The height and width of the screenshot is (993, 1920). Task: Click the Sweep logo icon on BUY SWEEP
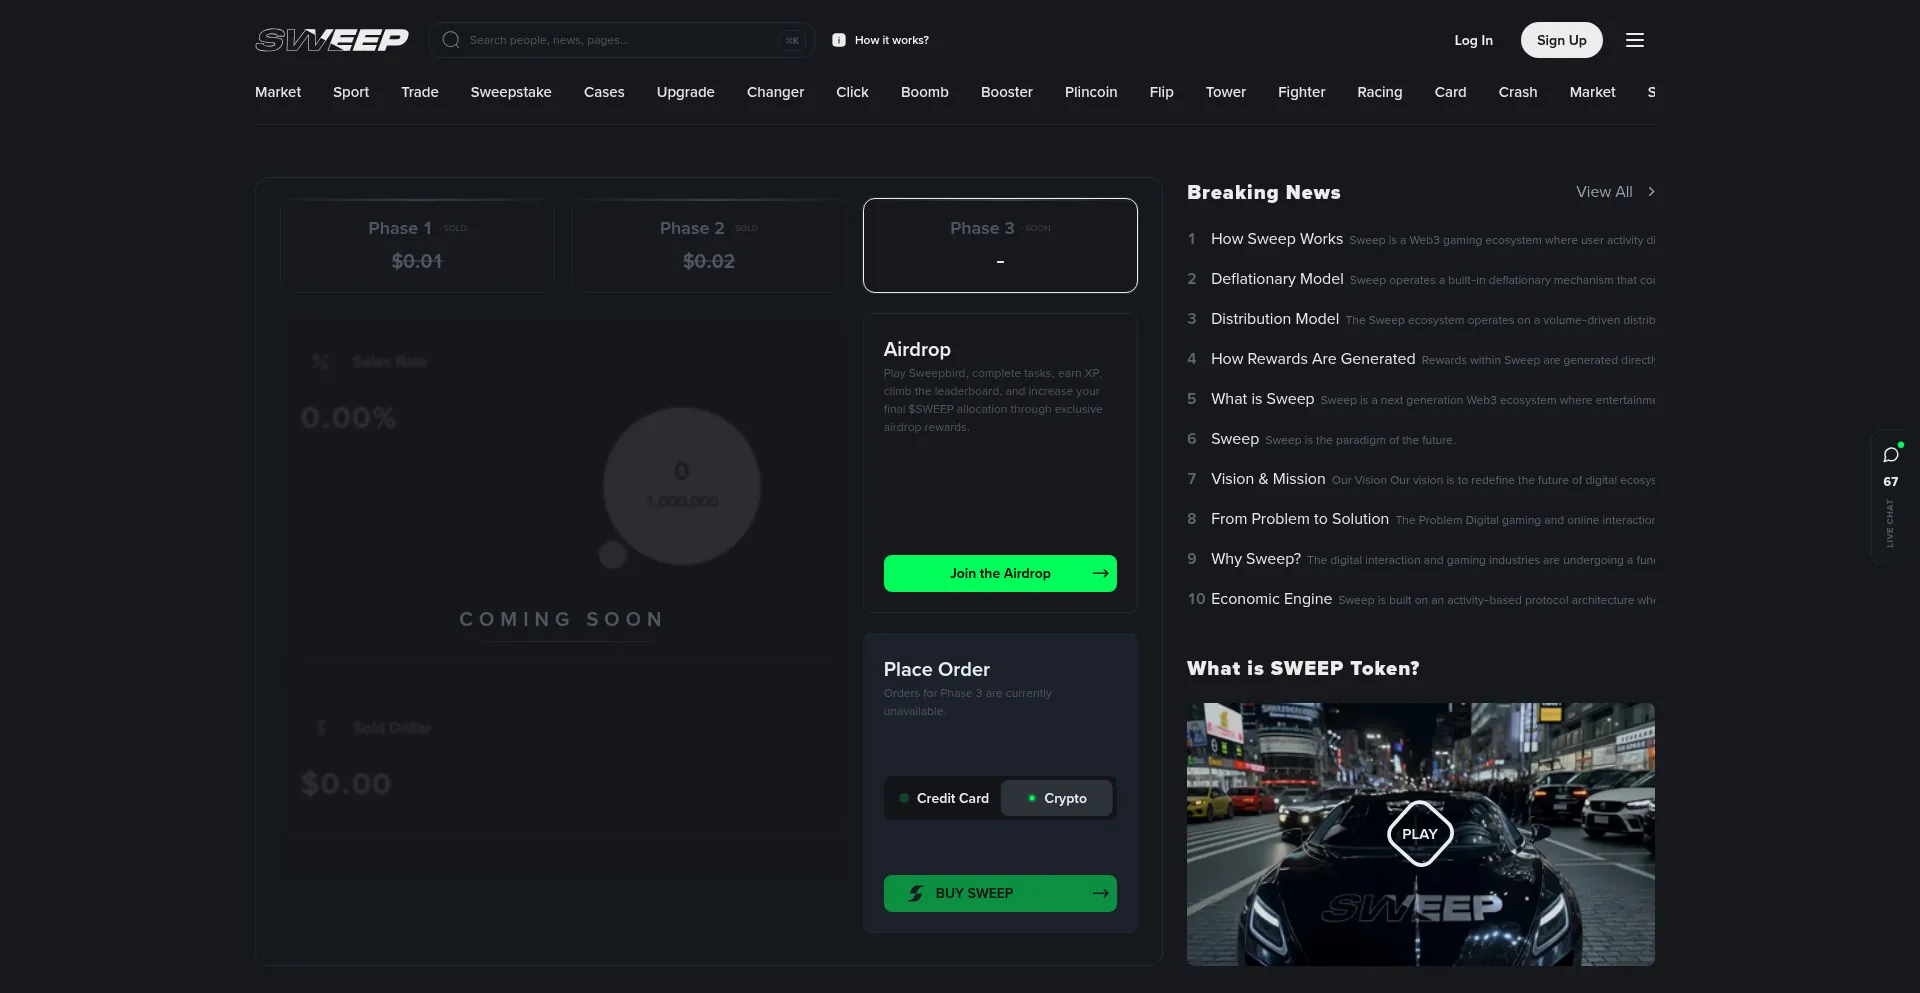click(916, 893)
